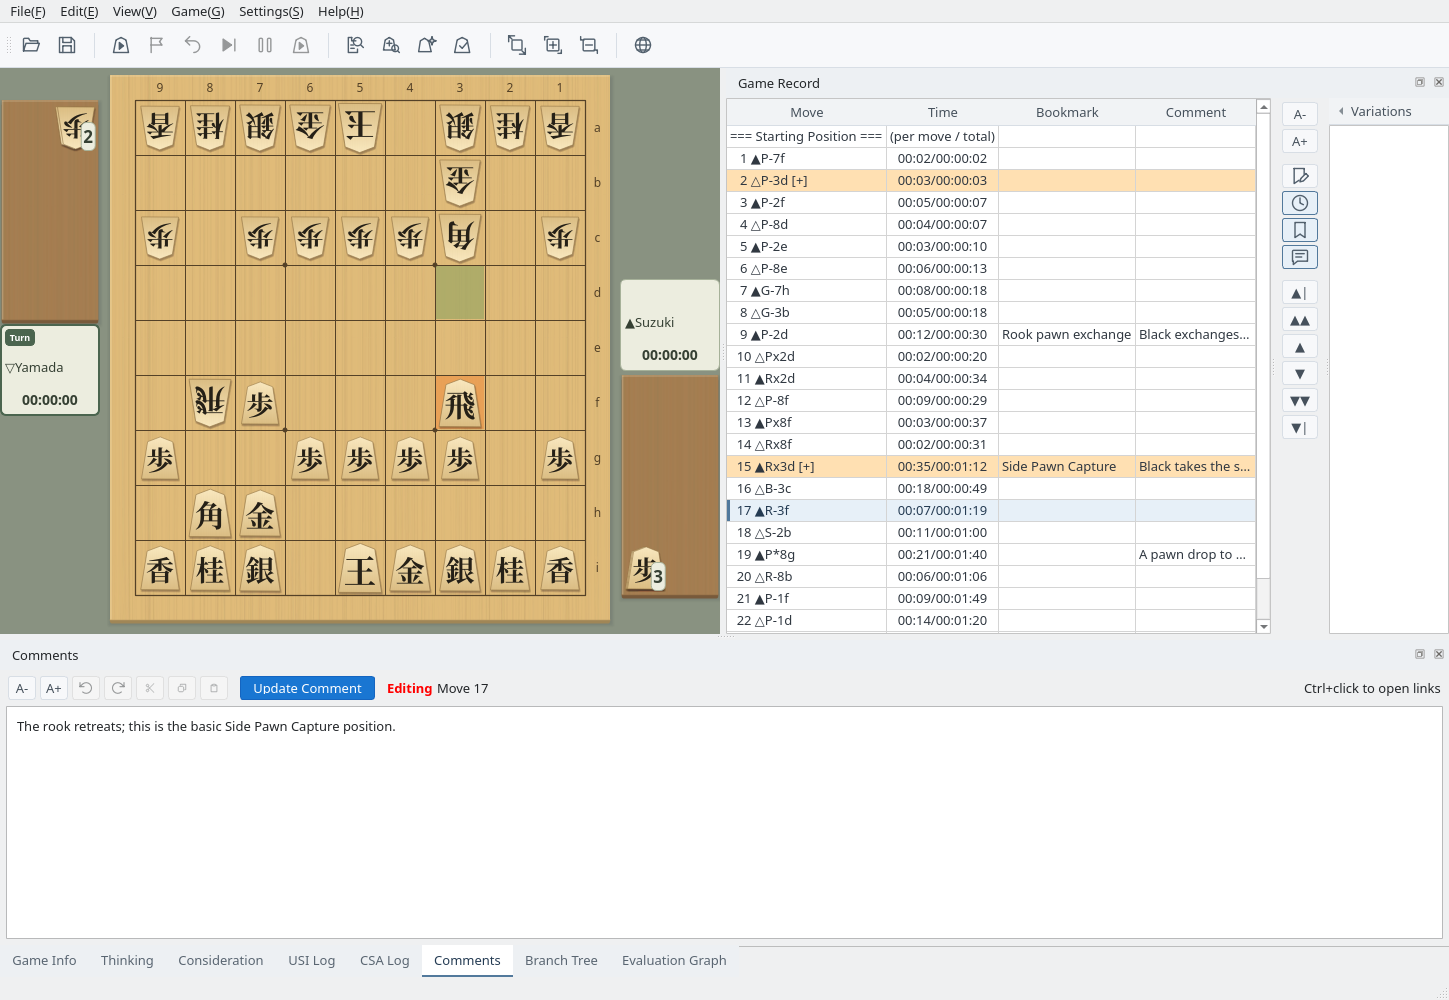
Task: Toggle the Comment column speech-bubble button
Action: click(1300, 257)
